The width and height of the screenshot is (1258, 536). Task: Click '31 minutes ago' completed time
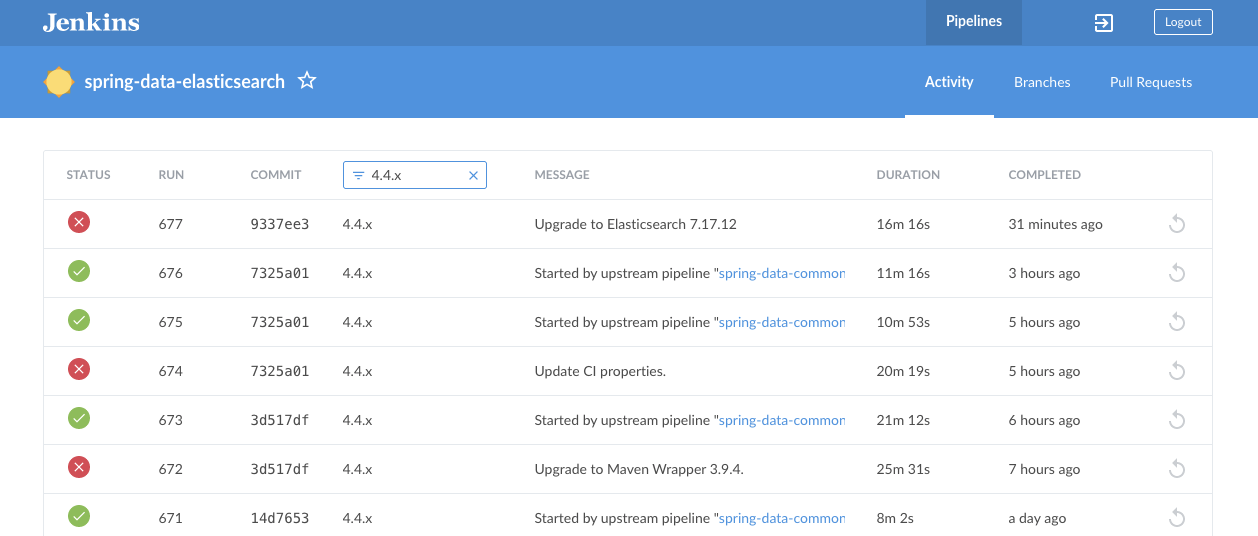(1055, 224)
